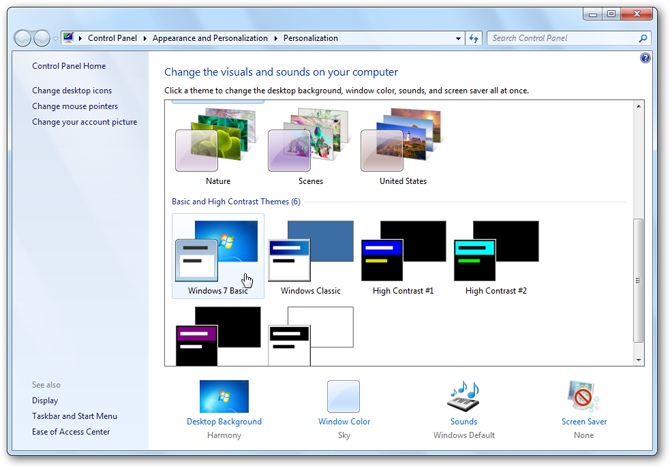This screenshot has width=670, height=468.
Task: Select the purple High Contrast Black theme
Action: (x=218, y=336)
